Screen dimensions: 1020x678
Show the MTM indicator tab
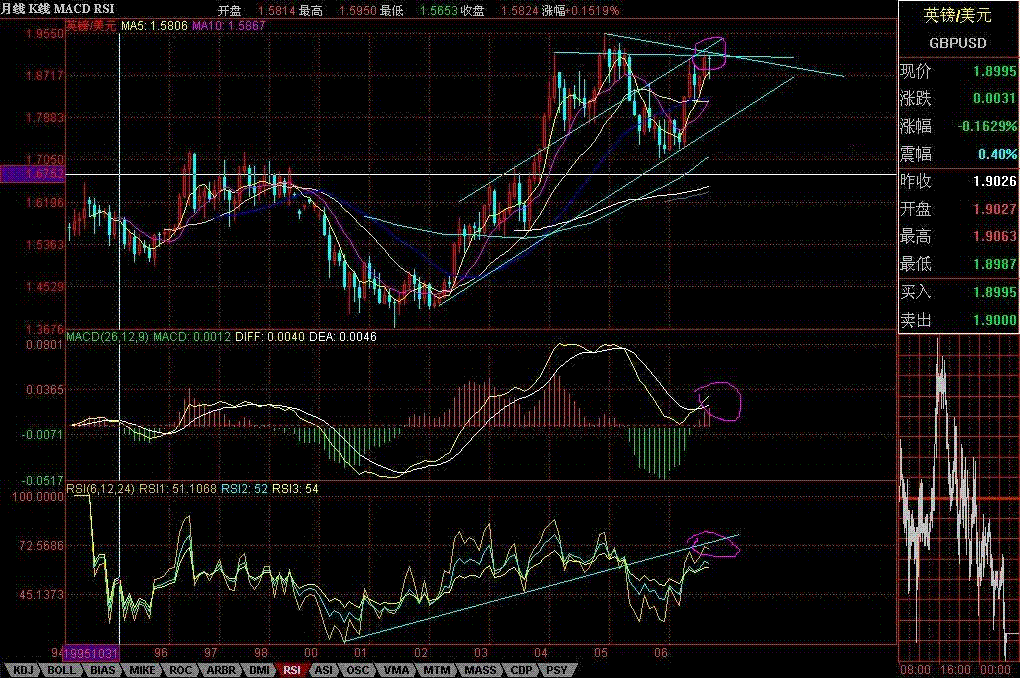tap(435, 669)
